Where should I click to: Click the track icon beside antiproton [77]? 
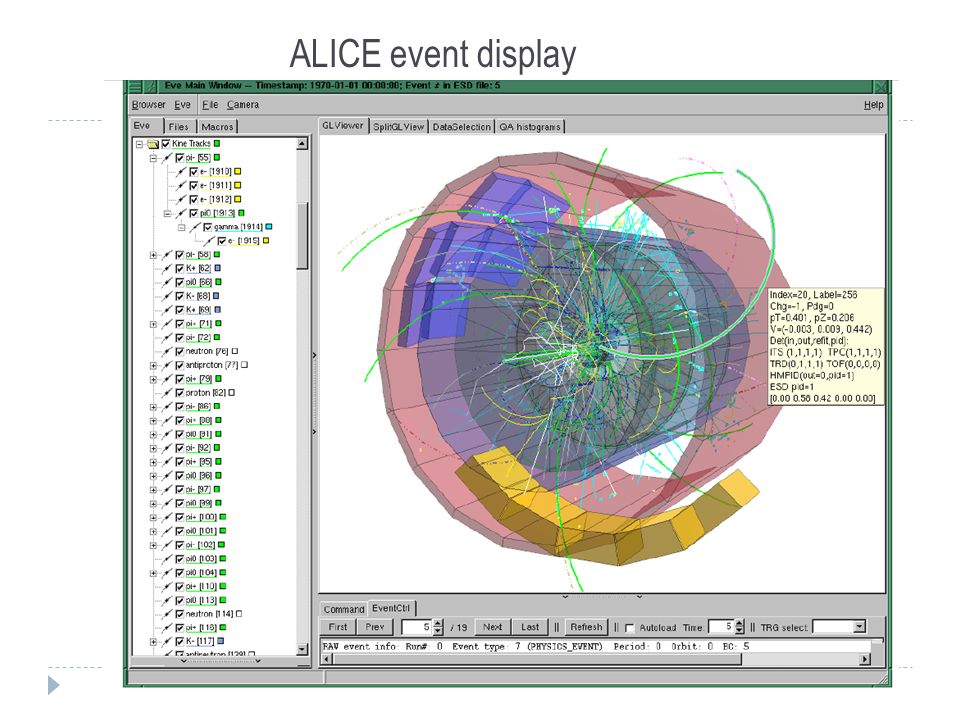(x=167, y=366)
